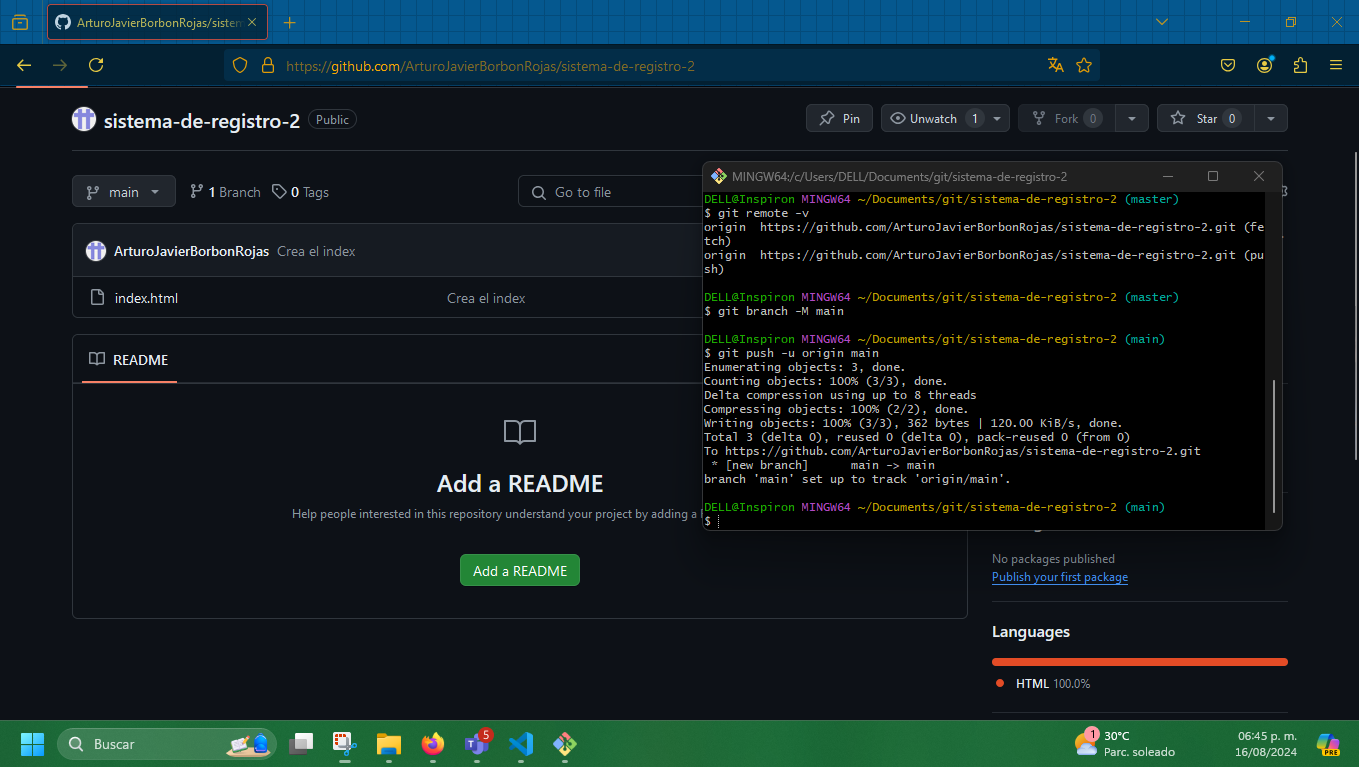The width and height of the screenshot is (1359, 767).
Task: Open the weather widget showing 30°C
Action: [x=1125, y=744]
